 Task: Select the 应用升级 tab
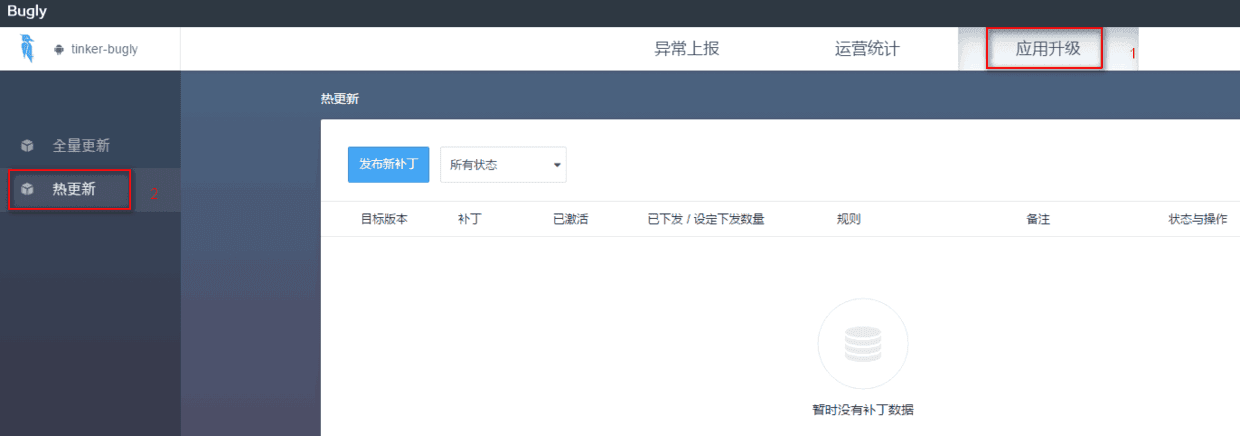pyautogui.click(x=1048, y=48)
